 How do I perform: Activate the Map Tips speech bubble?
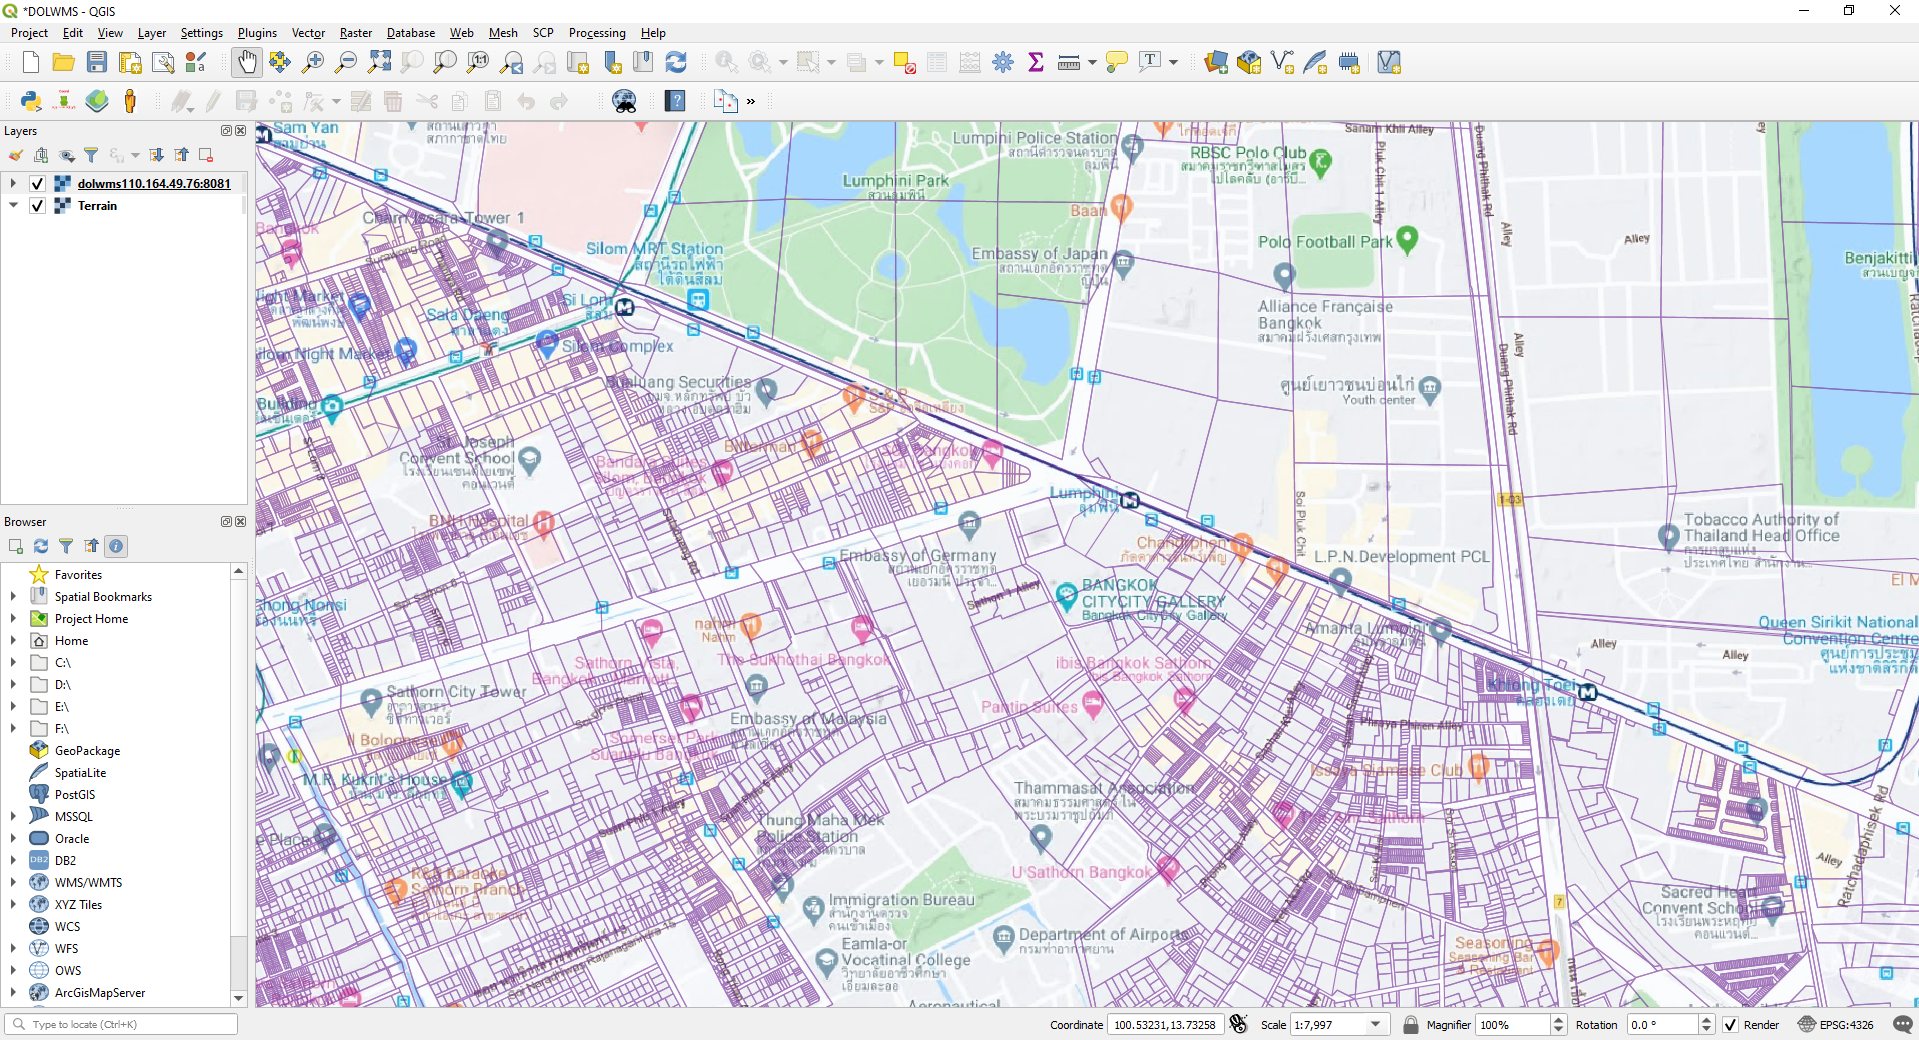coord(1117,63)
